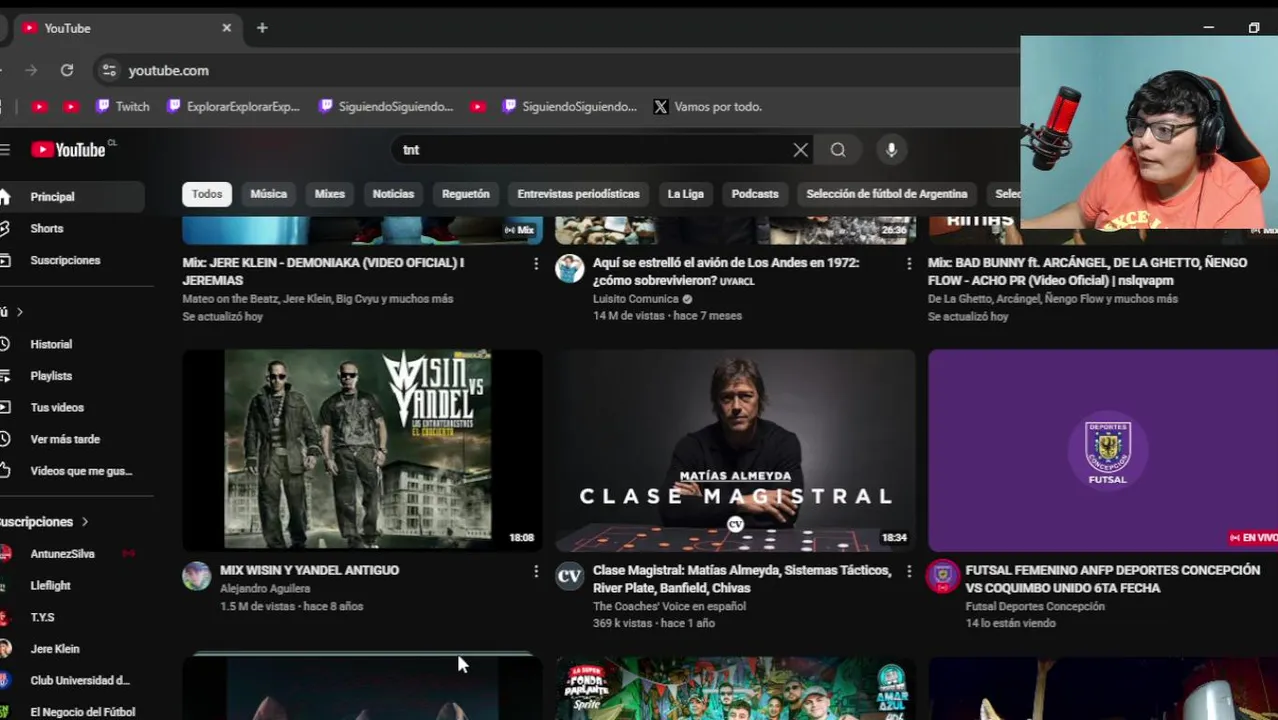Select the Todos filter chip
Image resolution: width=1278 pixels, height=720 pixels.
click(207, 194)
